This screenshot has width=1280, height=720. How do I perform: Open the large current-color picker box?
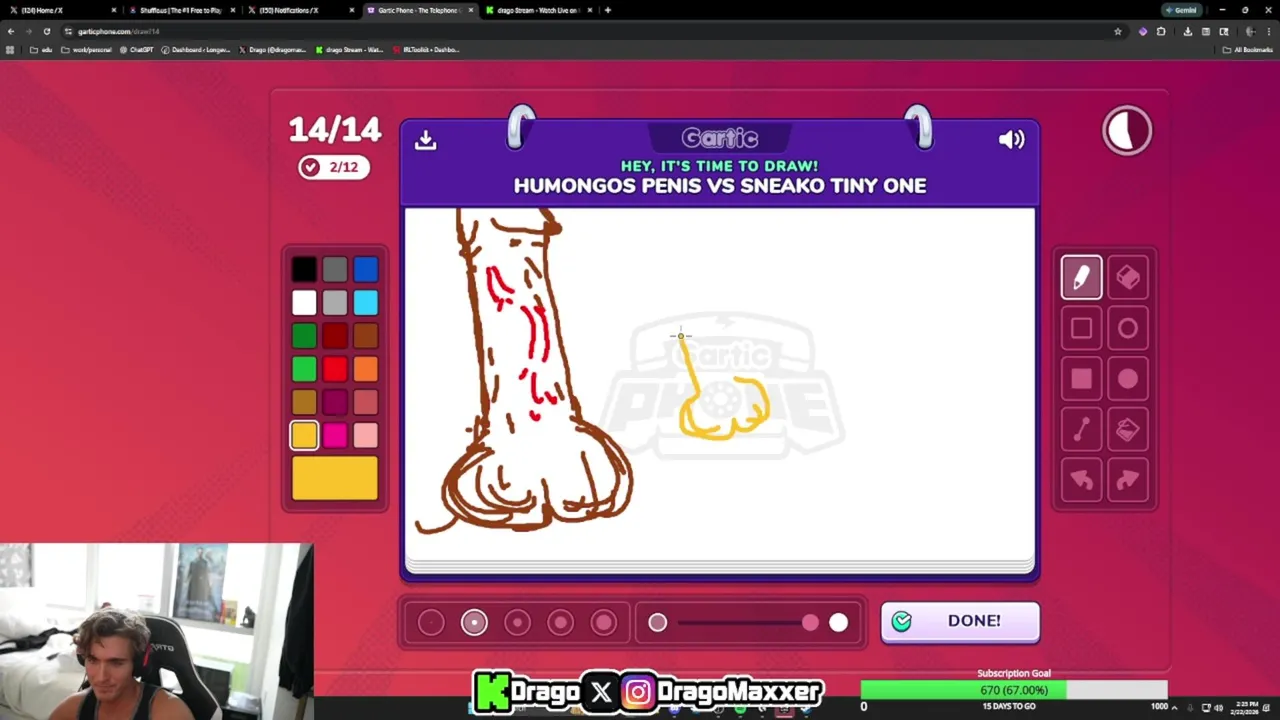click(x=335, y=478)
